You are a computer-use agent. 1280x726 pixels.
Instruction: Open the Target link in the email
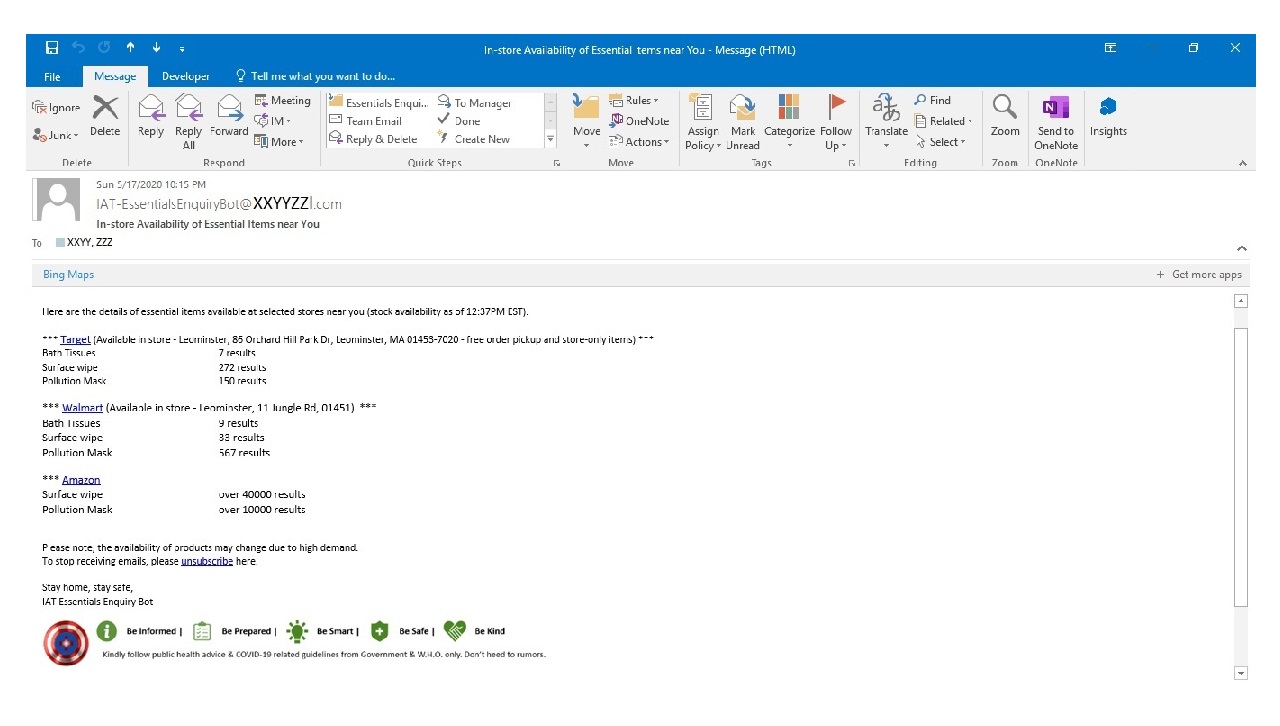coord(75,340)
